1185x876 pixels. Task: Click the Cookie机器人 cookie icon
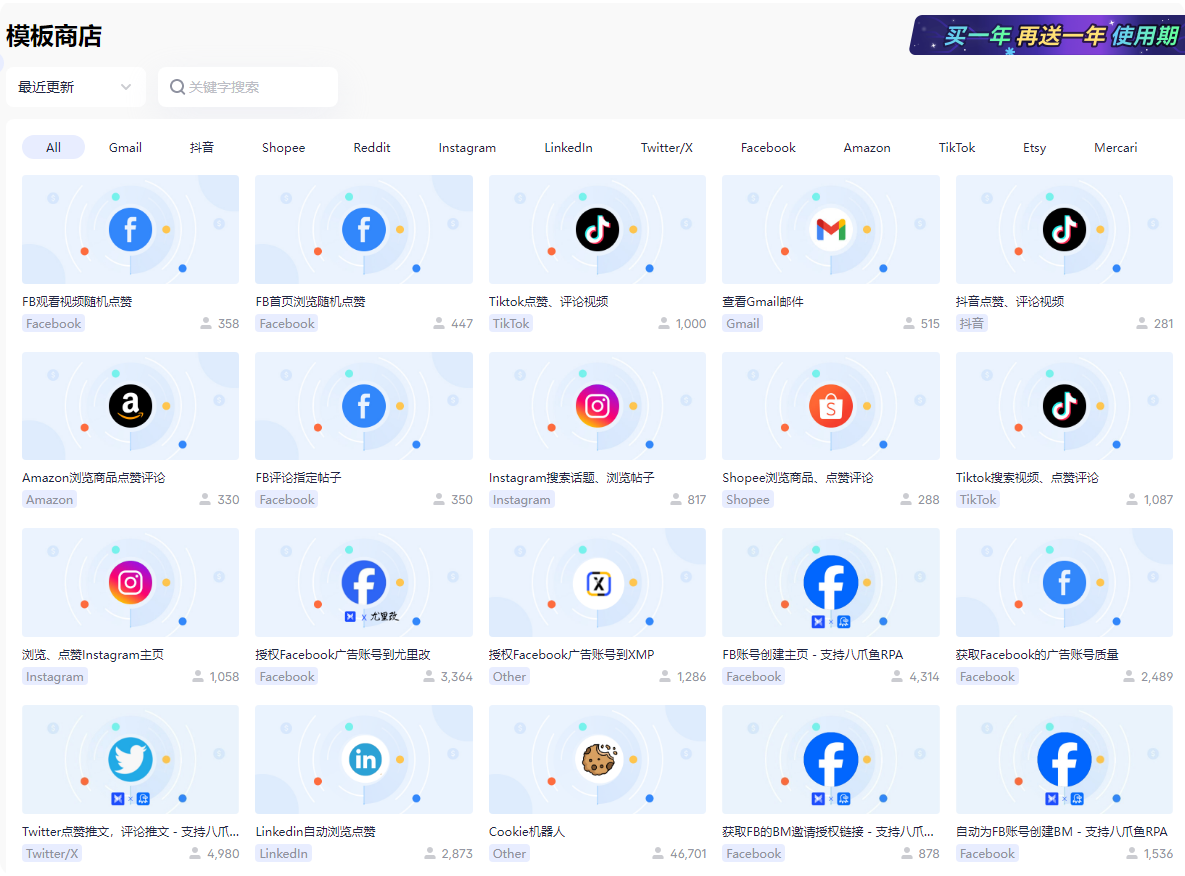click(x=597, y=760)
